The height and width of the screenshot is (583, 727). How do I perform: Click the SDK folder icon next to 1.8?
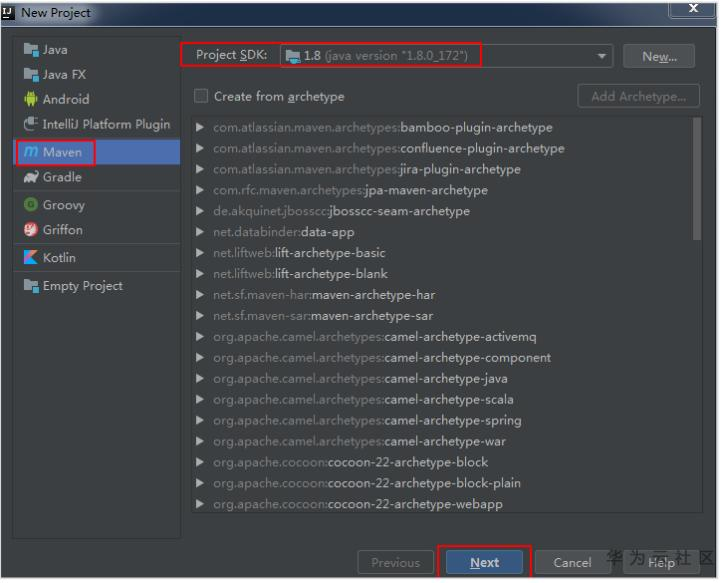tap(293, 57)
